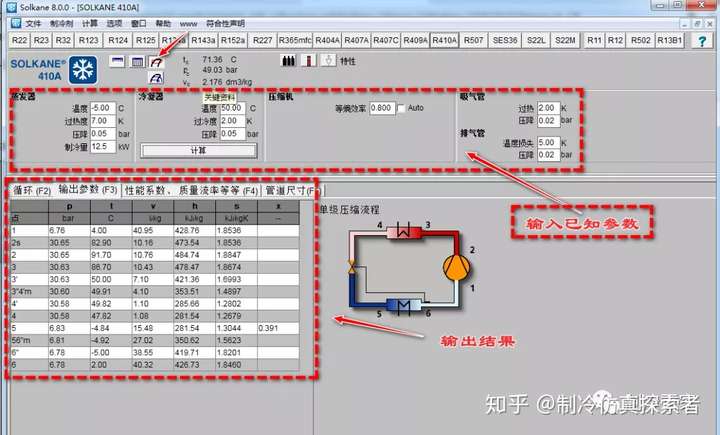Select refrigerant R152a
720x435 pixels.
233,40
